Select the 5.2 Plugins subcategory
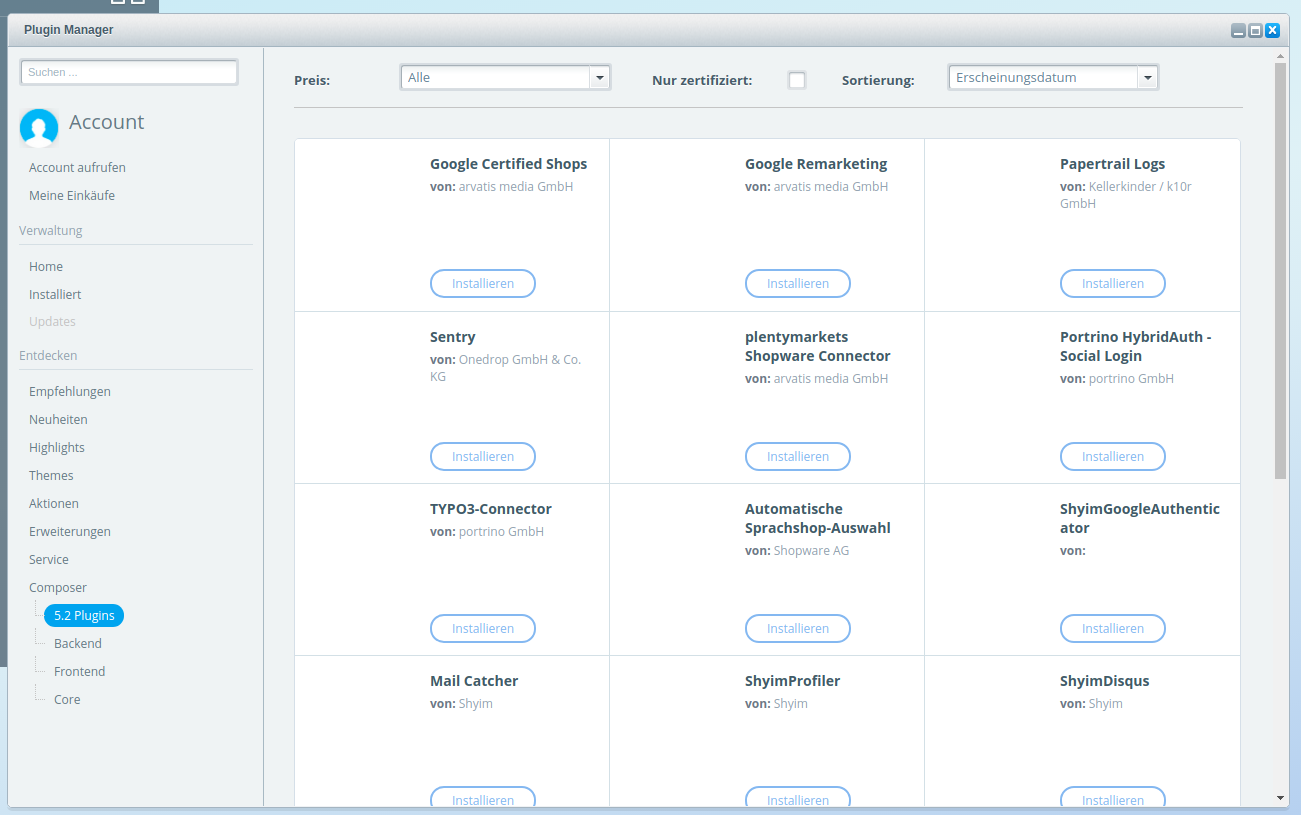Viewport: 1301px width, 815px height. tap(84, 615)
